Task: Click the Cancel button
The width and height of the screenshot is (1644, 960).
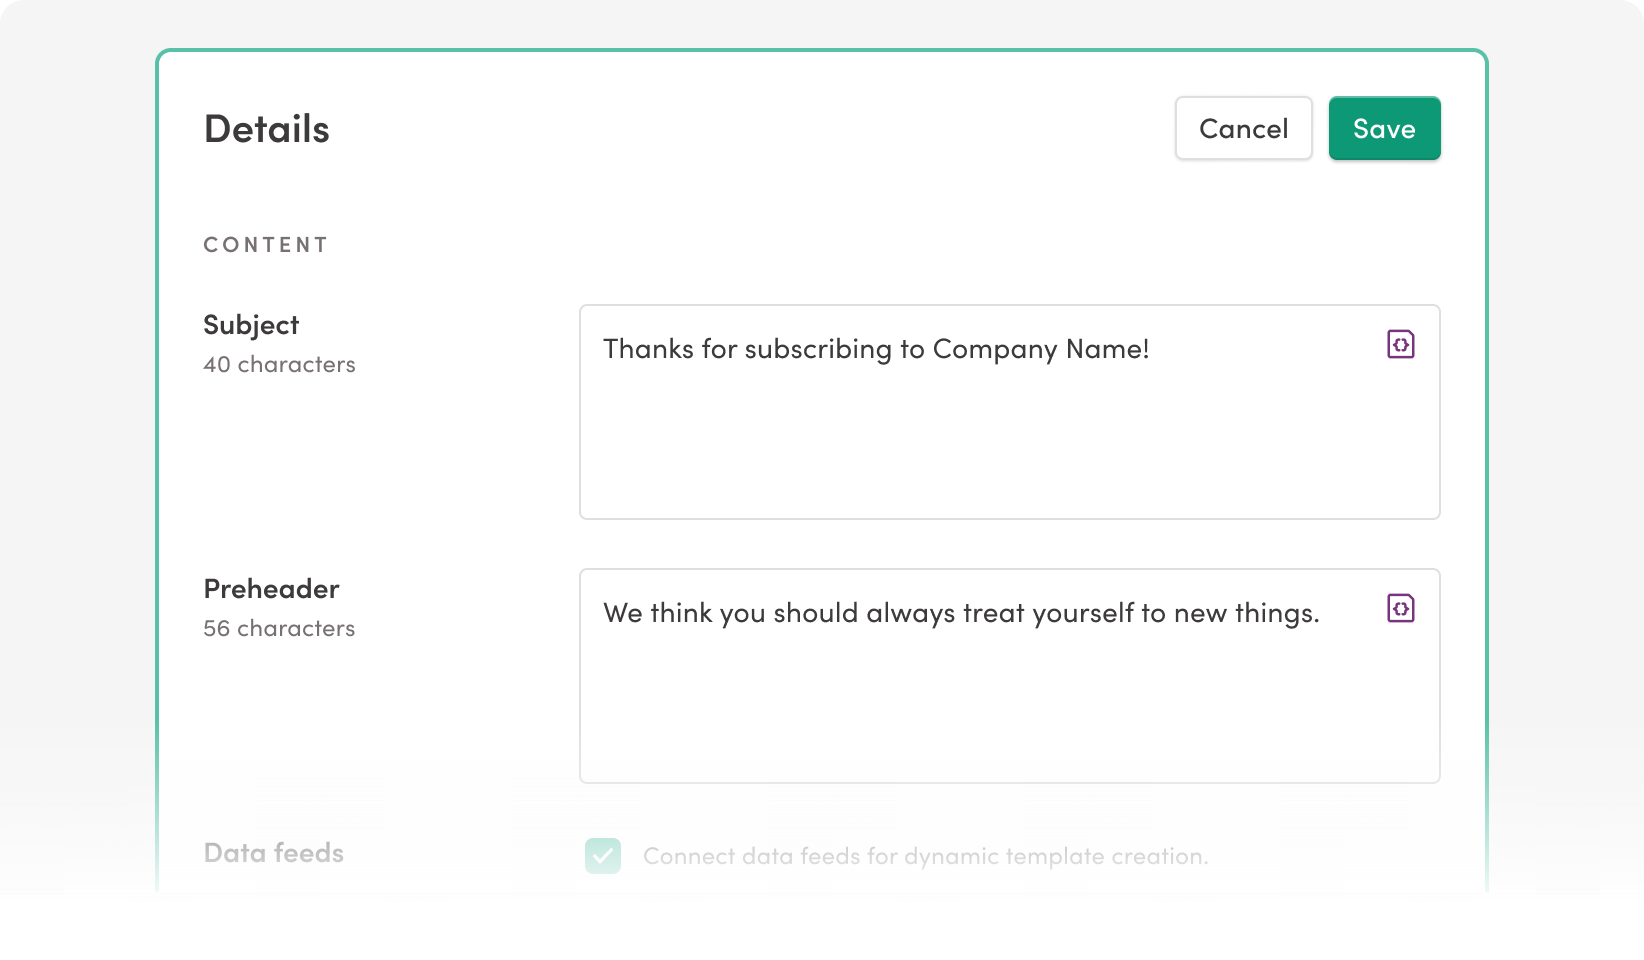Action: [1243, 128]
